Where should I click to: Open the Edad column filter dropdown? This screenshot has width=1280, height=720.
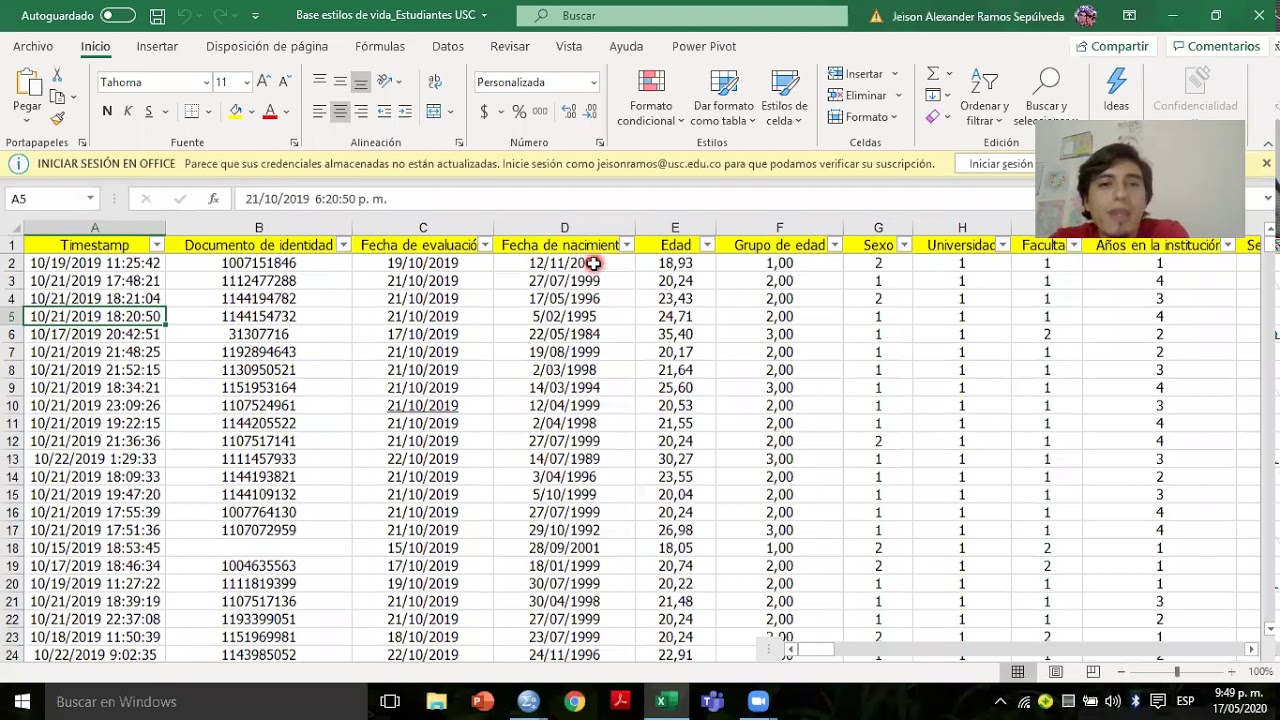pos(707,245)
